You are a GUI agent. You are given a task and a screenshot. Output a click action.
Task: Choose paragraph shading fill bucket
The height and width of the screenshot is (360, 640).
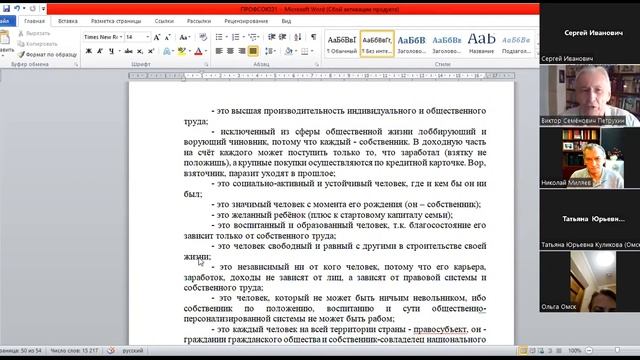coord(289,51)
